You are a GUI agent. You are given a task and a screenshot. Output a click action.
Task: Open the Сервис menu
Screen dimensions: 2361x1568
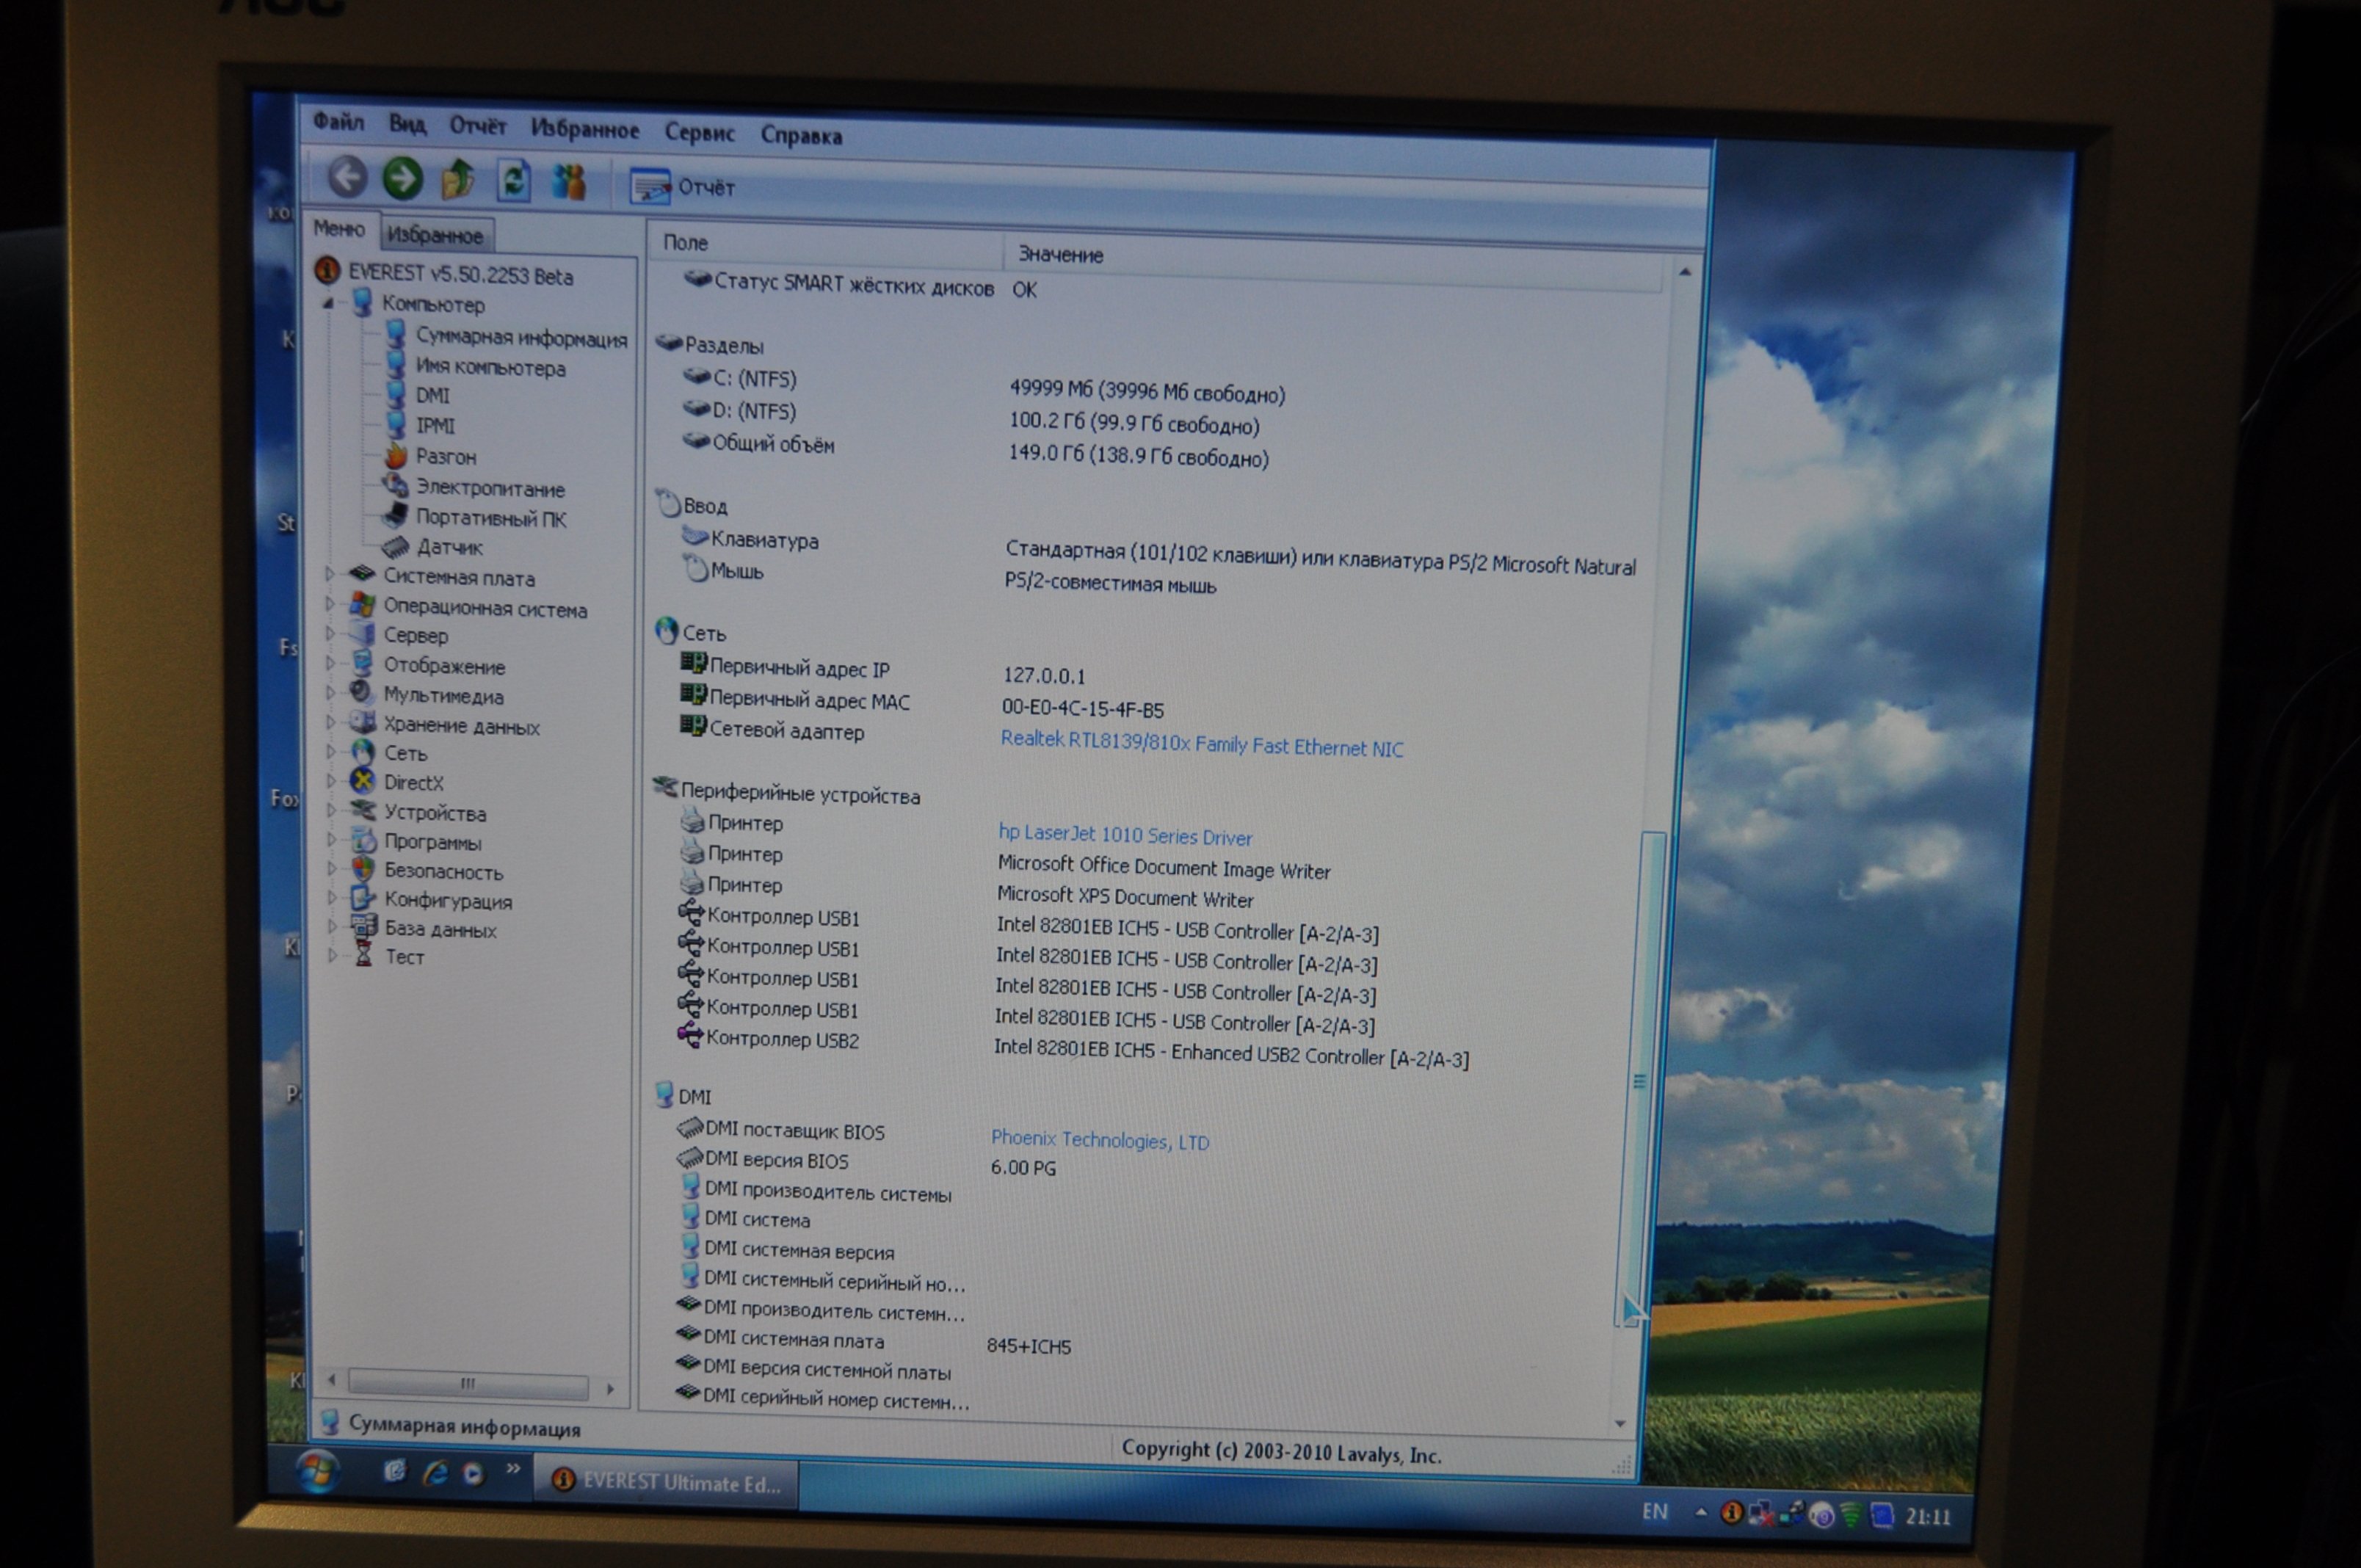point(699,133)
